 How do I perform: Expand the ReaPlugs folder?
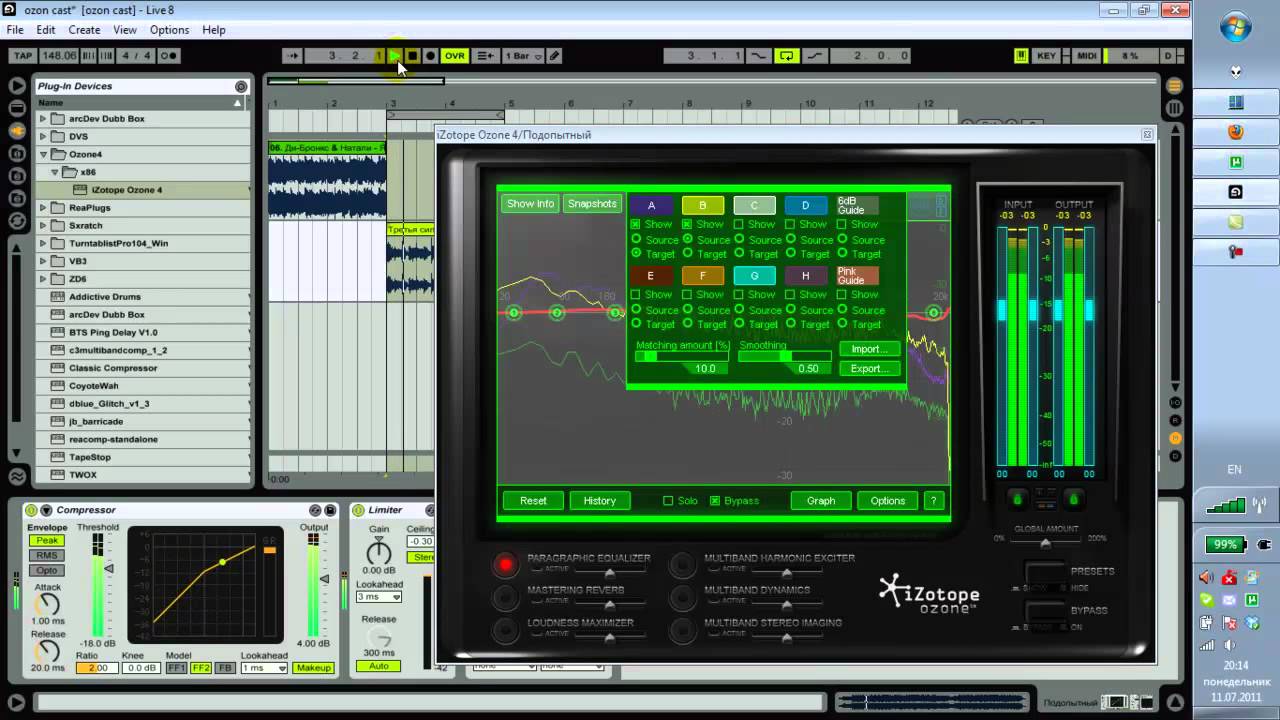click(x=43, y=208)
